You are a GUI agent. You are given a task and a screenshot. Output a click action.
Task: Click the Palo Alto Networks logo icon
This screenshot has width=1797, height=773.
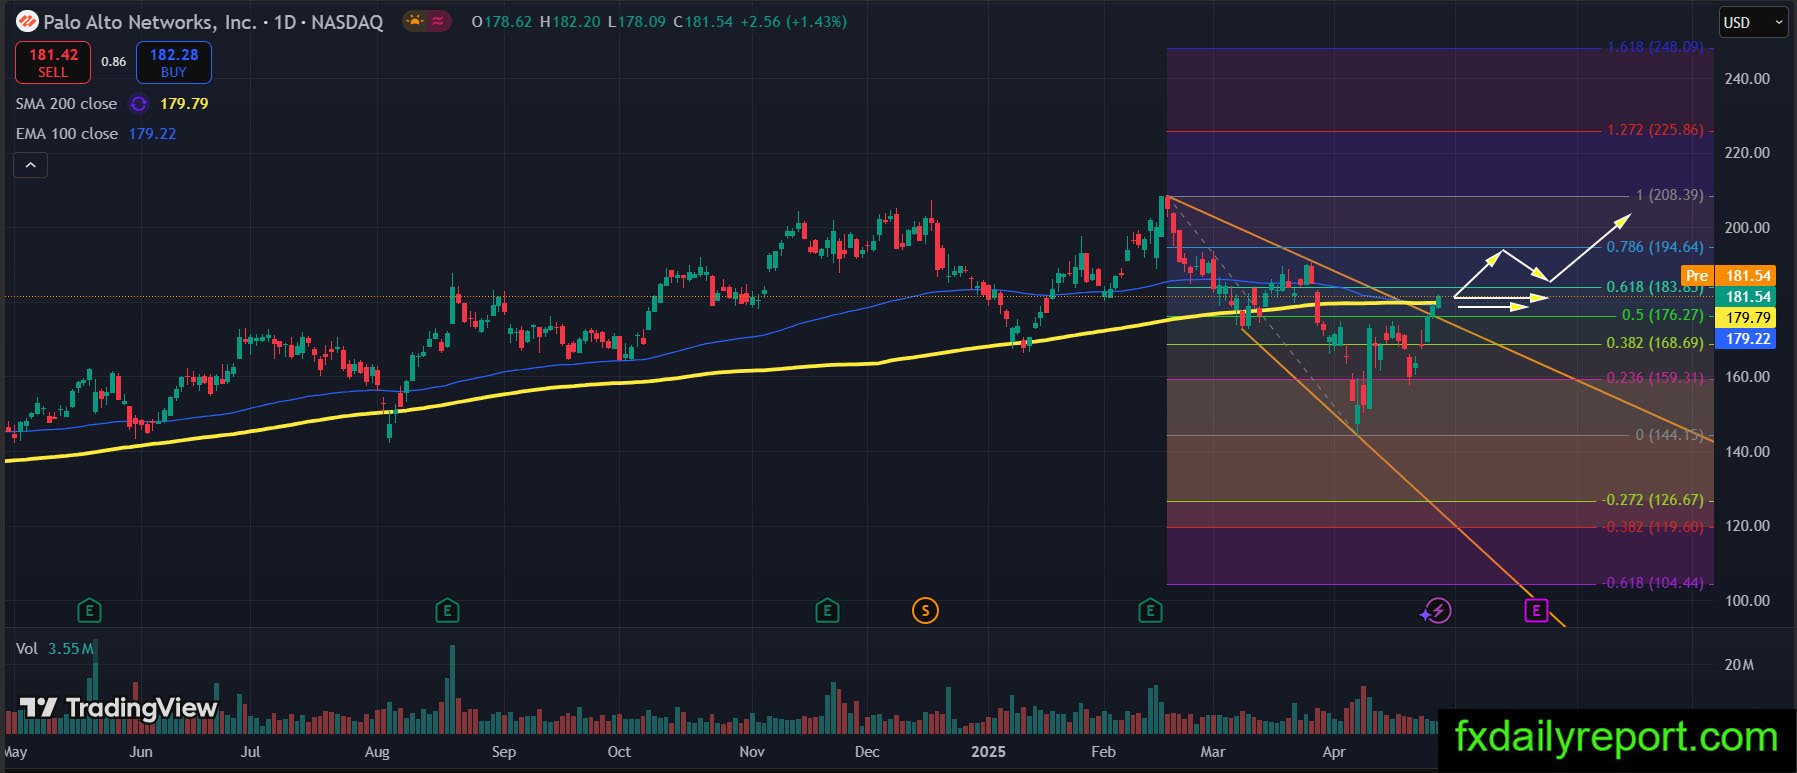pos(28,21)
